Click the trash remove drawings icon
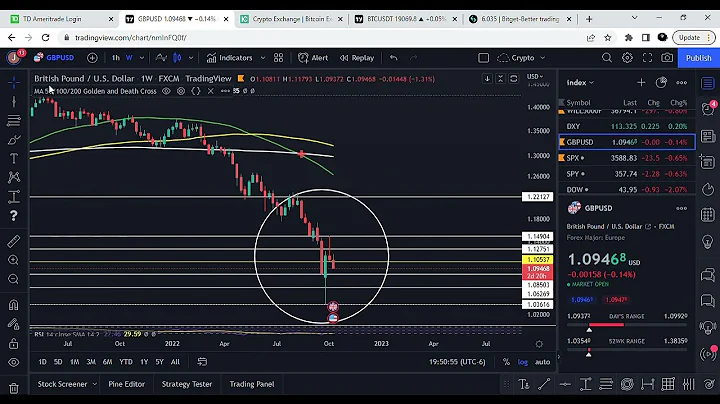720x404 pixels. coord(14,388)
